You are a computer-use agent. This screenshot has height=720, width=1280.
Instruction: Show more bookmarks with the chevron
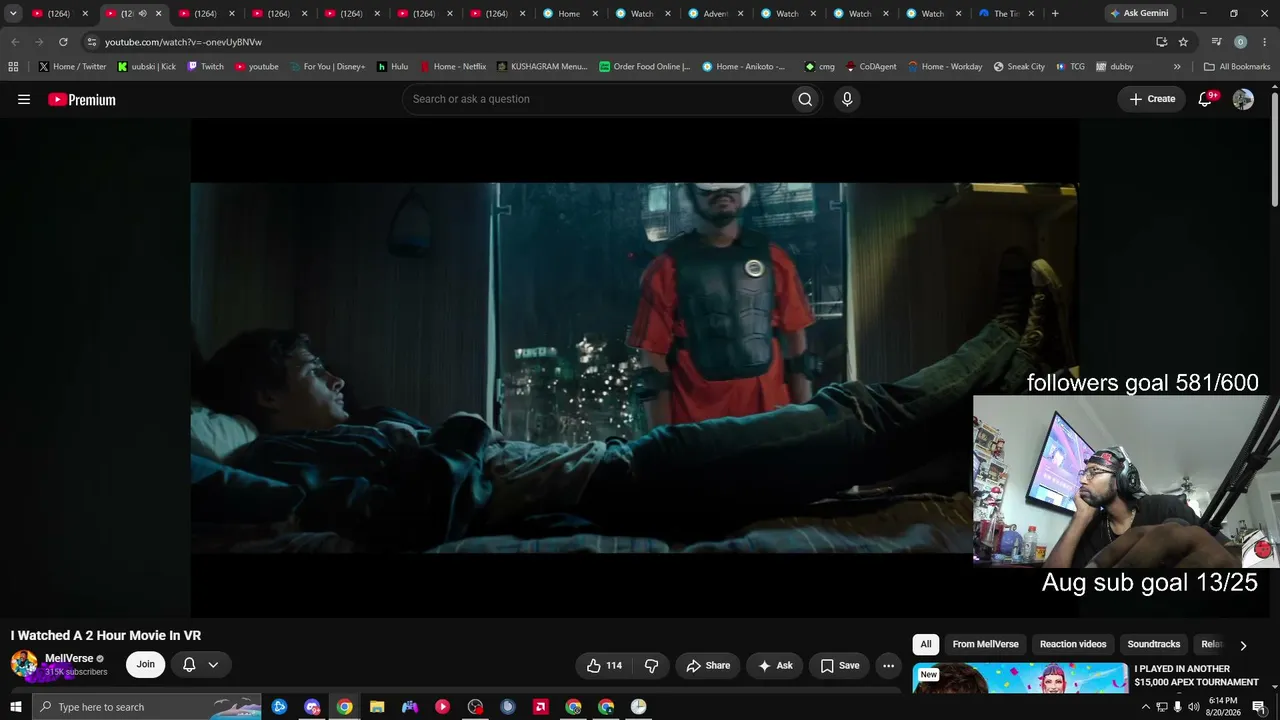pos(1177,67)
